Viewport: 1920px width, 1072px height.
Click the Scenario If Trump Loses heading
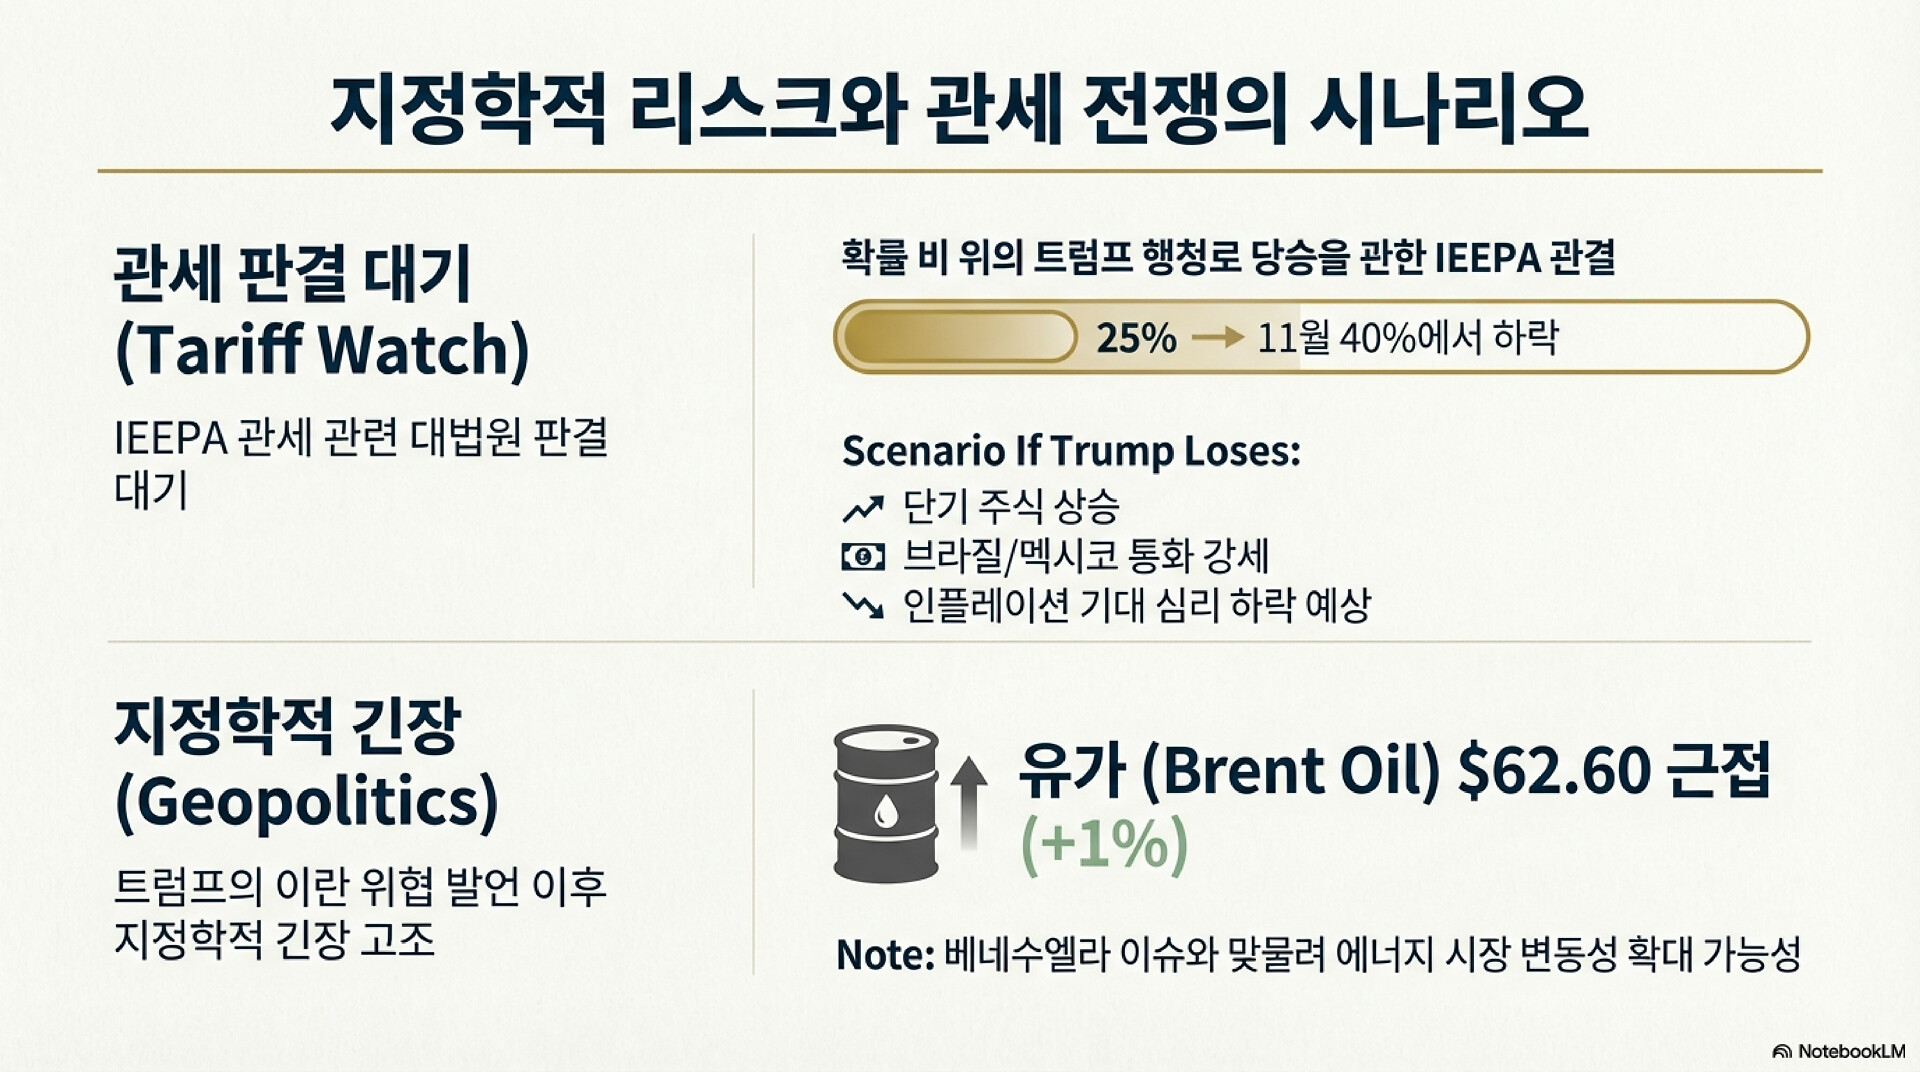(x=1071, y=451)
